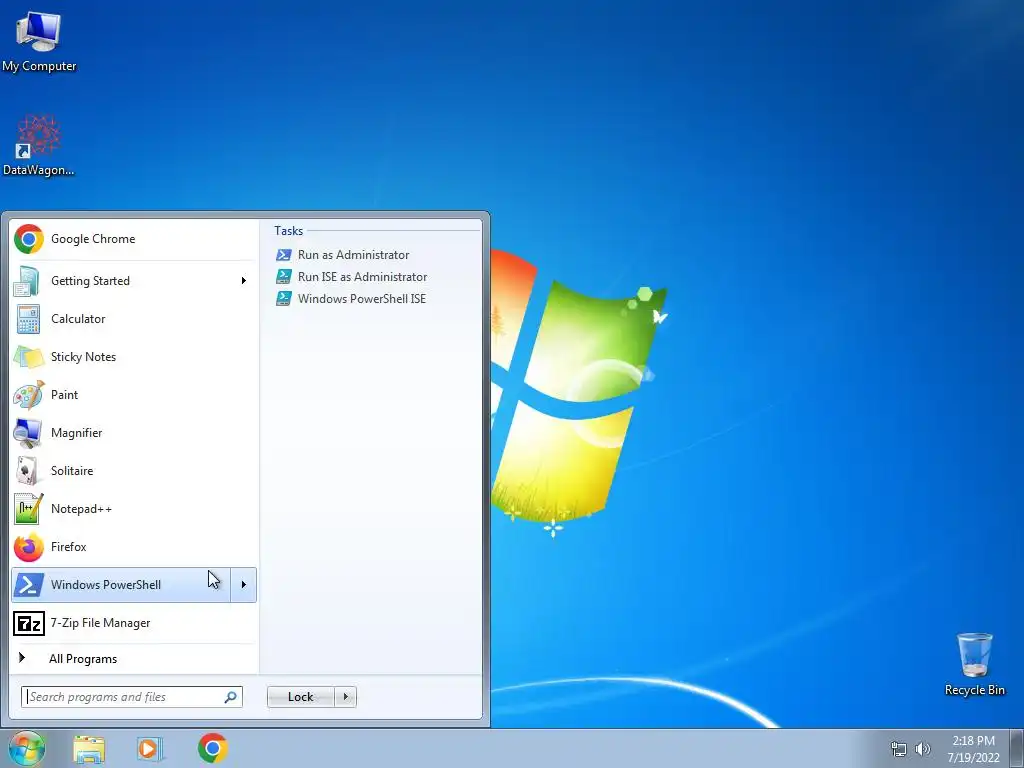Click the Tasks heading in jump list
Viewport: 1024px width, 768px height.
[289, 231]
